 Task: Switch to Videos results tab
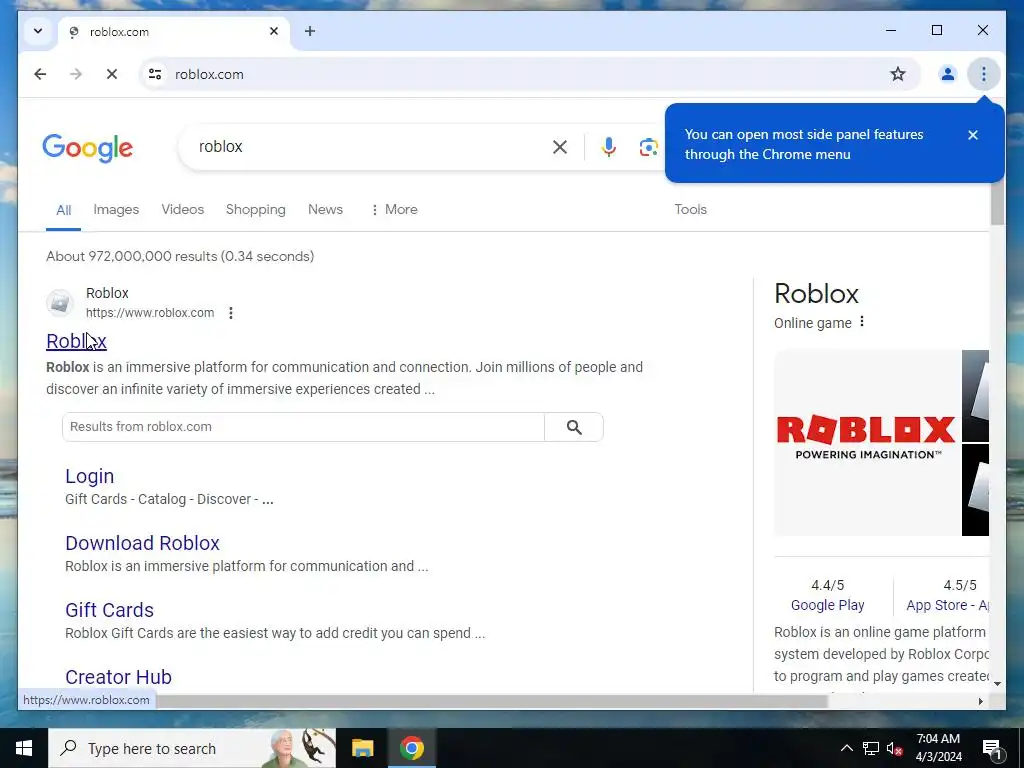[183, 210]
